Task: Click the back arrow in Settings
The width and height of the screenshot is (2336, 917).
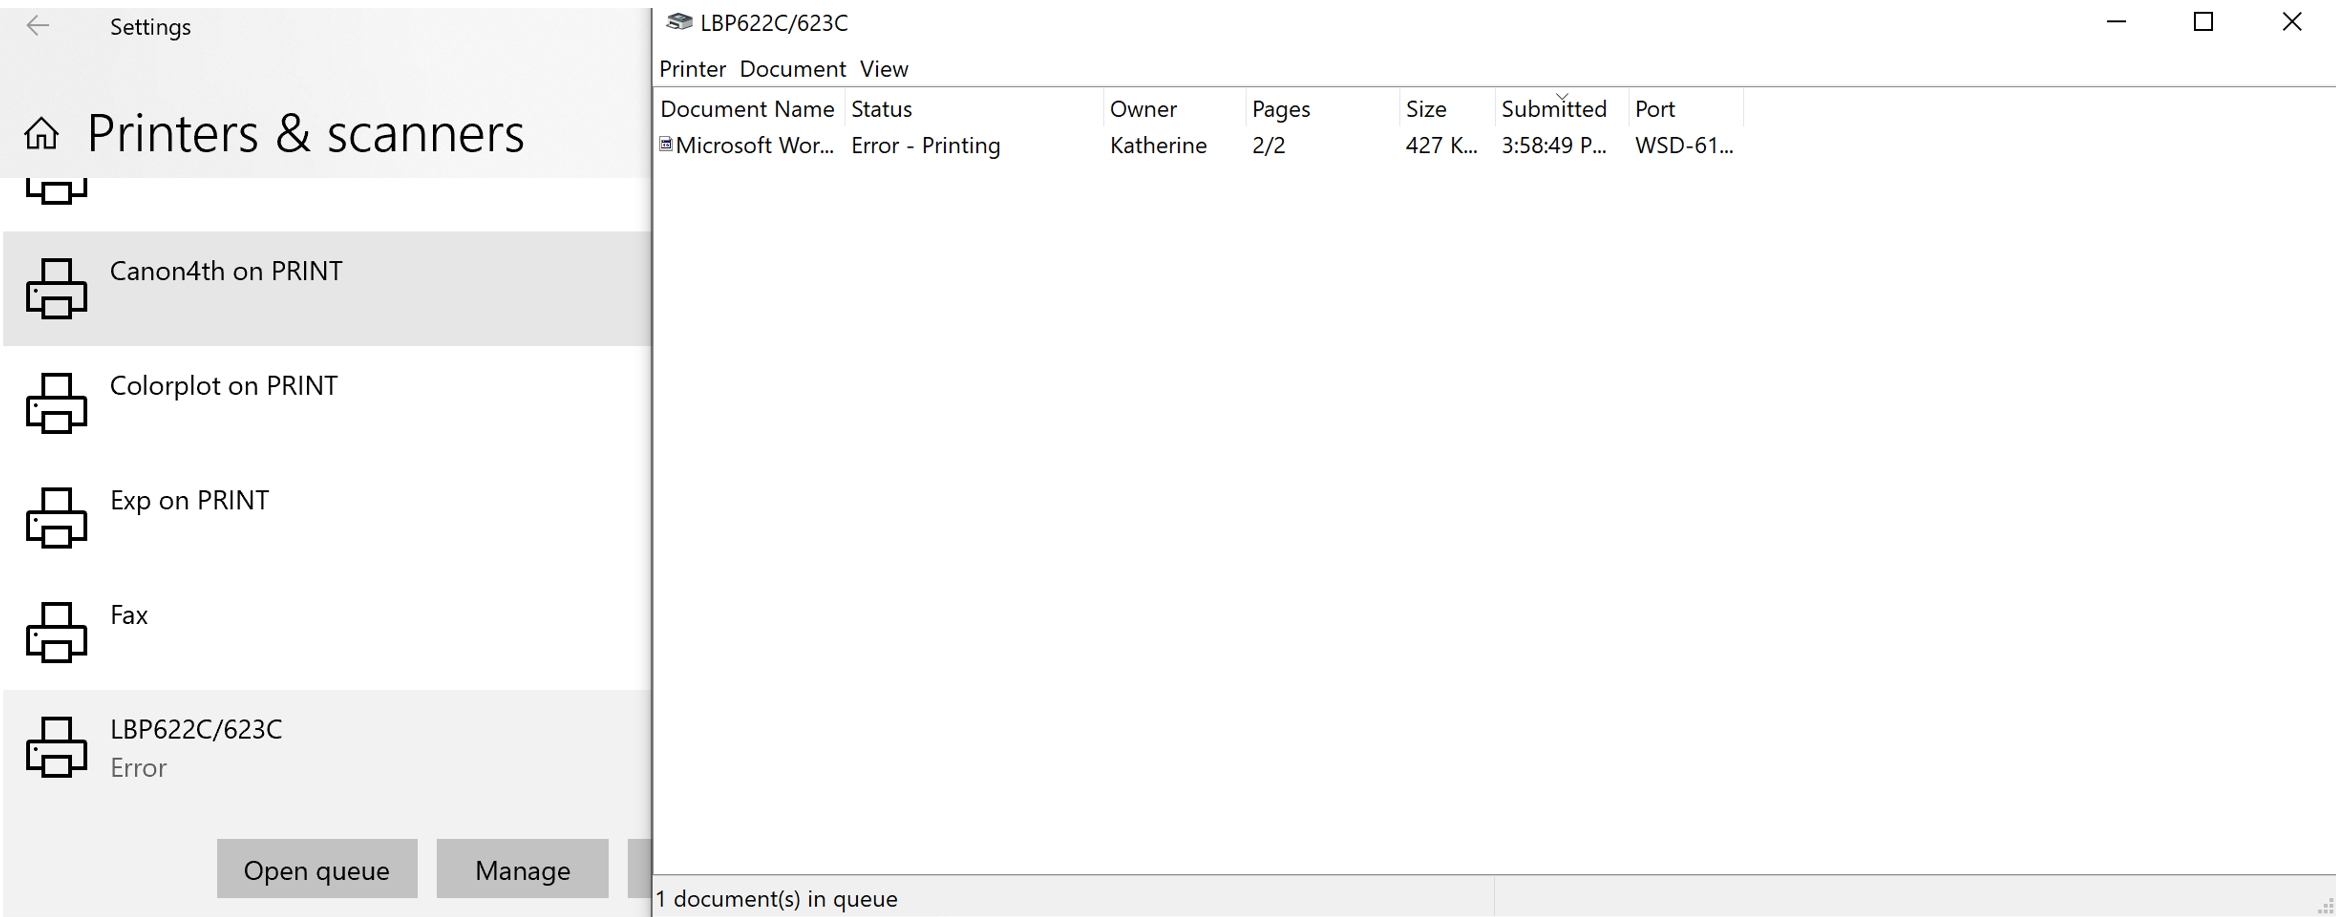Action: tap(38, 26)
